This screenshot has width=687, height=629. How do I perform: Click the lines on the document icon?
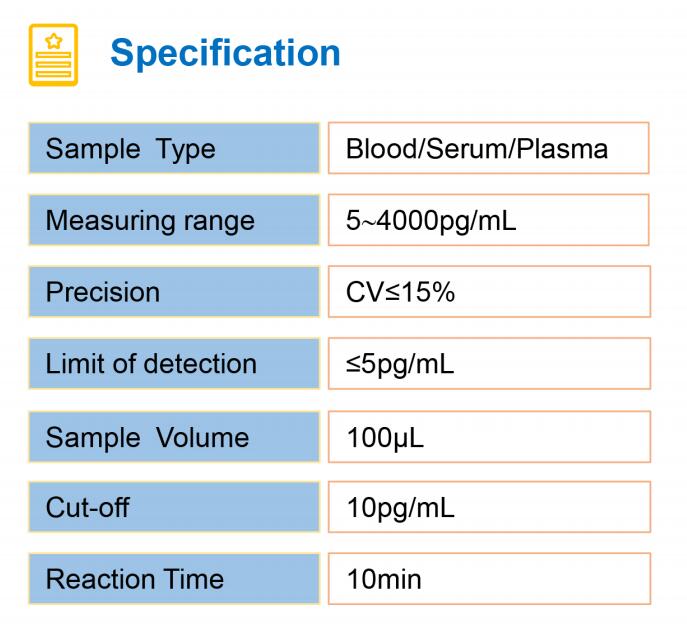(x=53, y=65)
